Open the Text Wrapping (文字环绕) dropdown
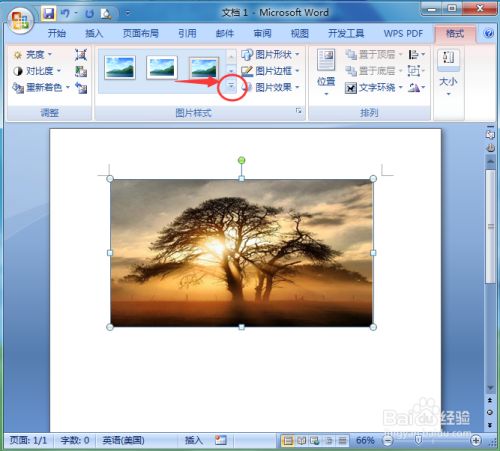The image size is (500, 451). point(374,88)
